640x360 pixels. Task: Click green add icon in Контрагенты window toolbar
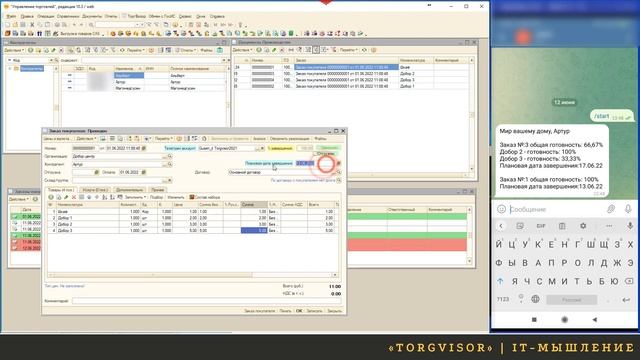30,50
